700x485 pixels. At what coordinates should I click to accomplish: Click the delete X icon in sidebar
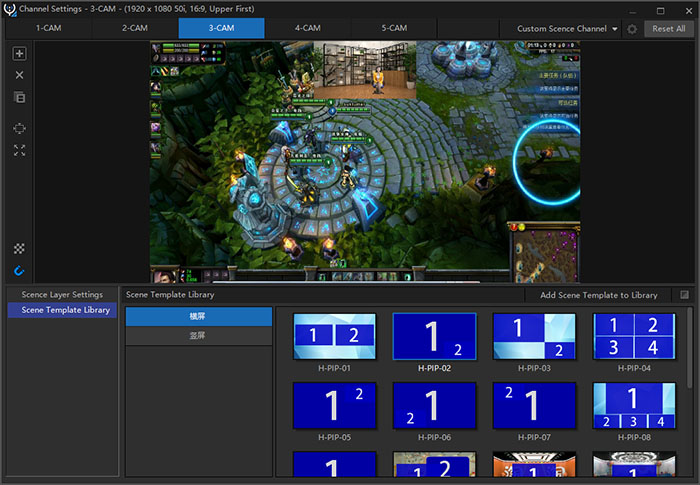[19, 75]
